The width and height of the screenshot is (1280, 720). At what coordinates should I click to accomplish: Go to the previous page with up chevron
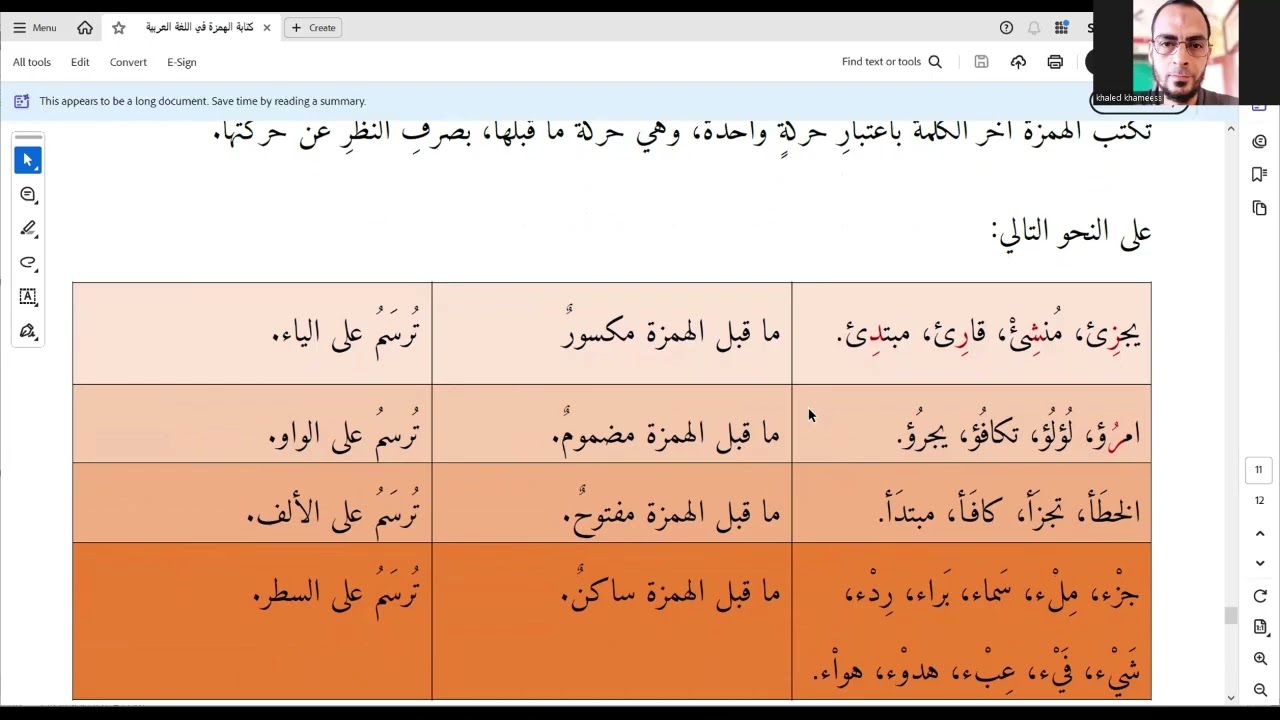tap(1260, 533)
